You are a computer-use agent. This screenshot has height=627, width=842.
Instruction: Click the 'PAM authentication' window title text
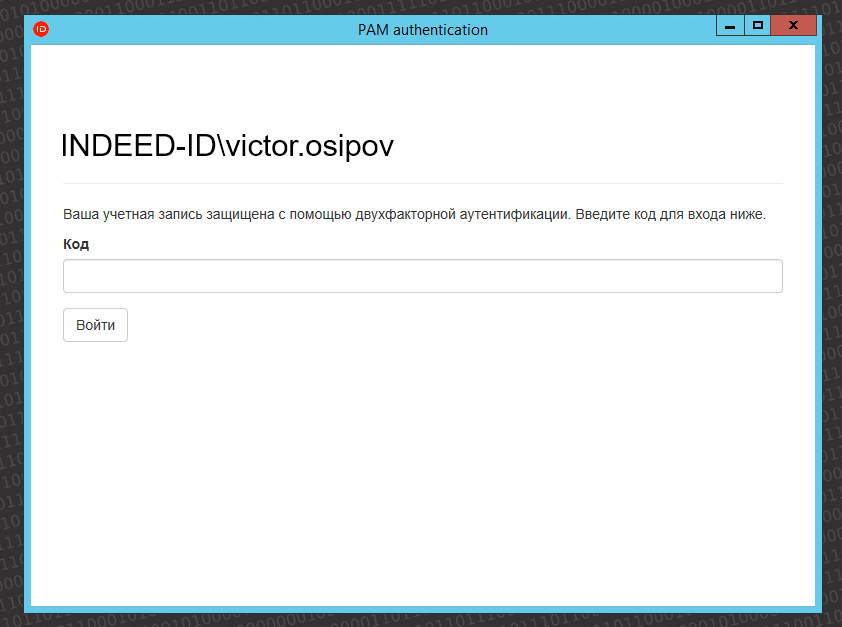tap(422, 30)
